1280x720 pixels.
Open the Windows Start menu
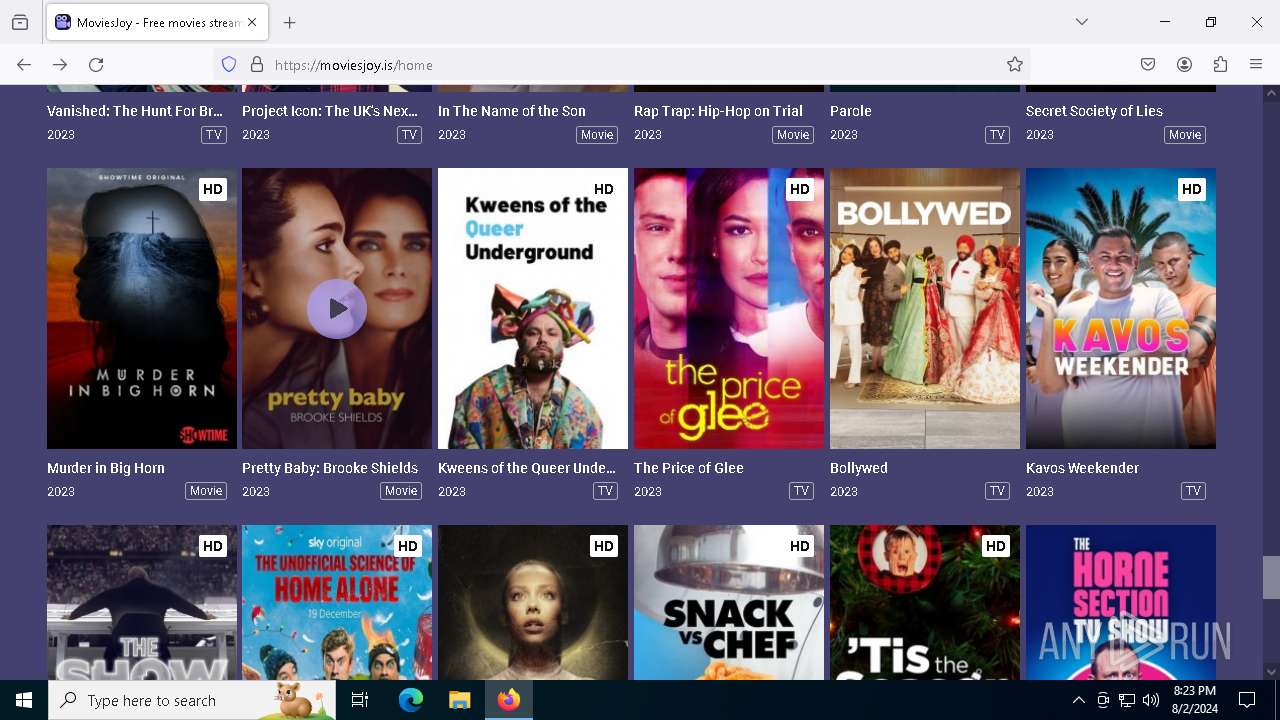click(x=24, y=700)
